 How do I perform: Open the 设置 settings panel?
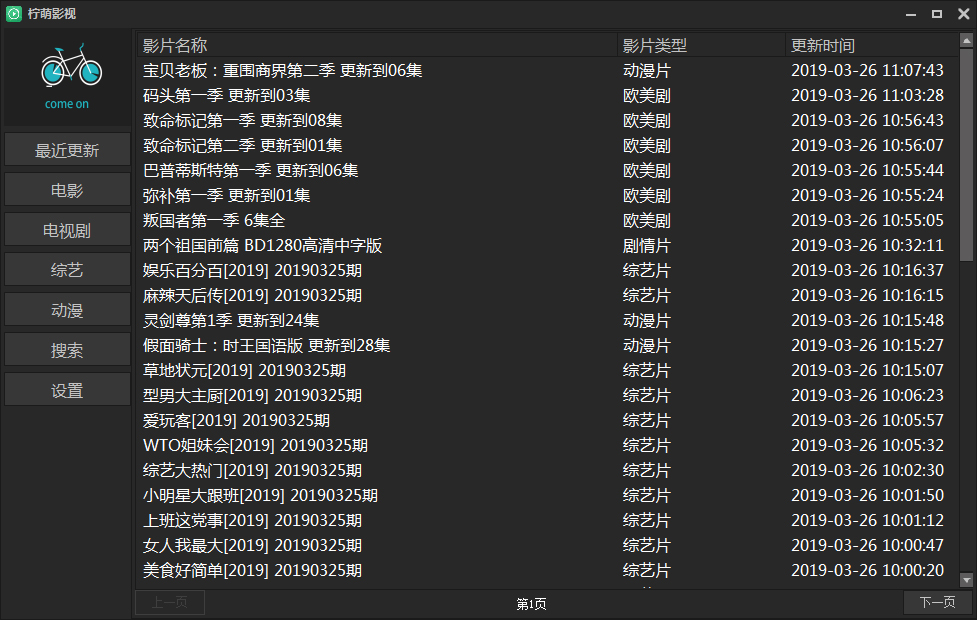[x=66, y=389]
